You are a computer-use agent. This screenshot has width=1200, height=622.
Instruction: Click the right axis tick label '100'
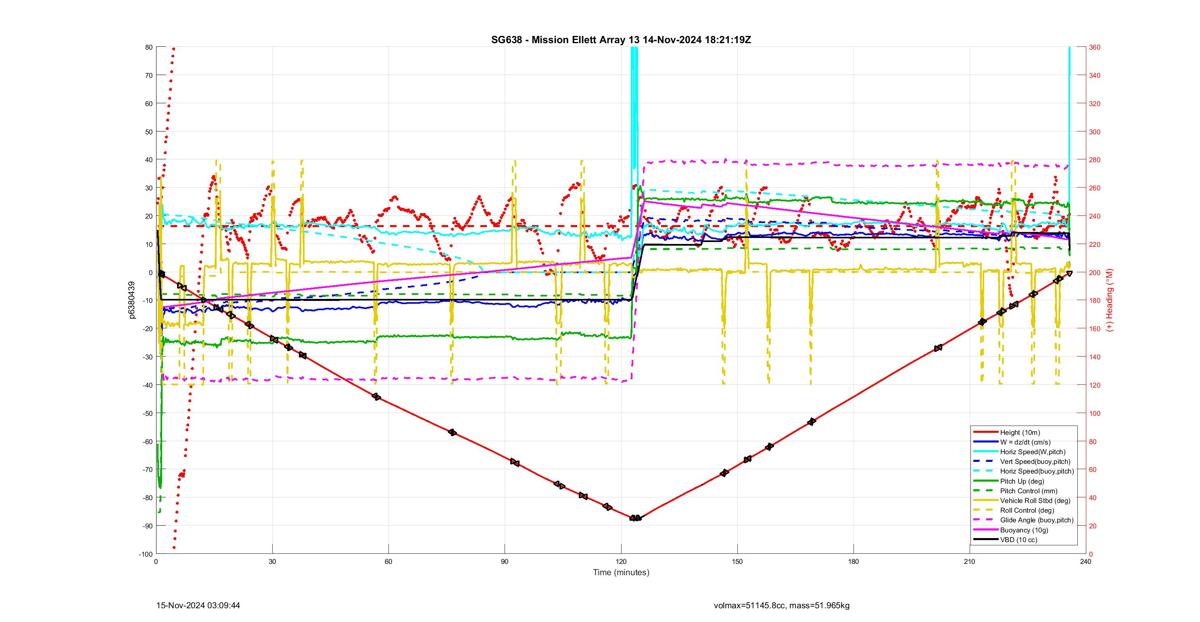tap(1095, 413)
